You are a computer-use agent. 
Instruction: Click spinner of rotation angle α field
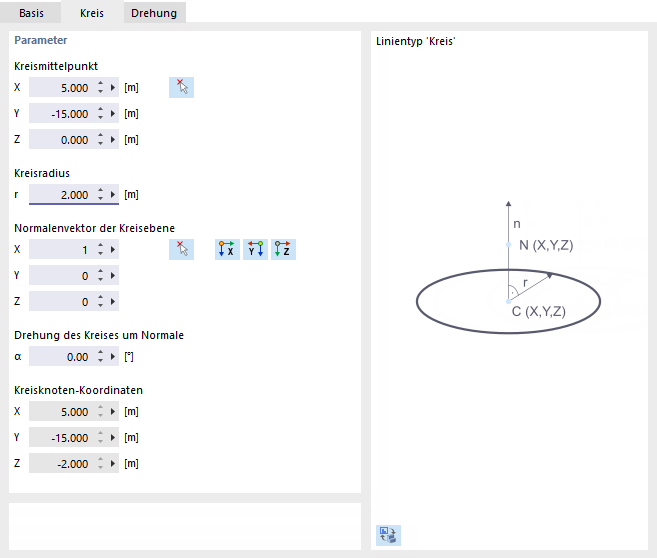pos(101,356)
